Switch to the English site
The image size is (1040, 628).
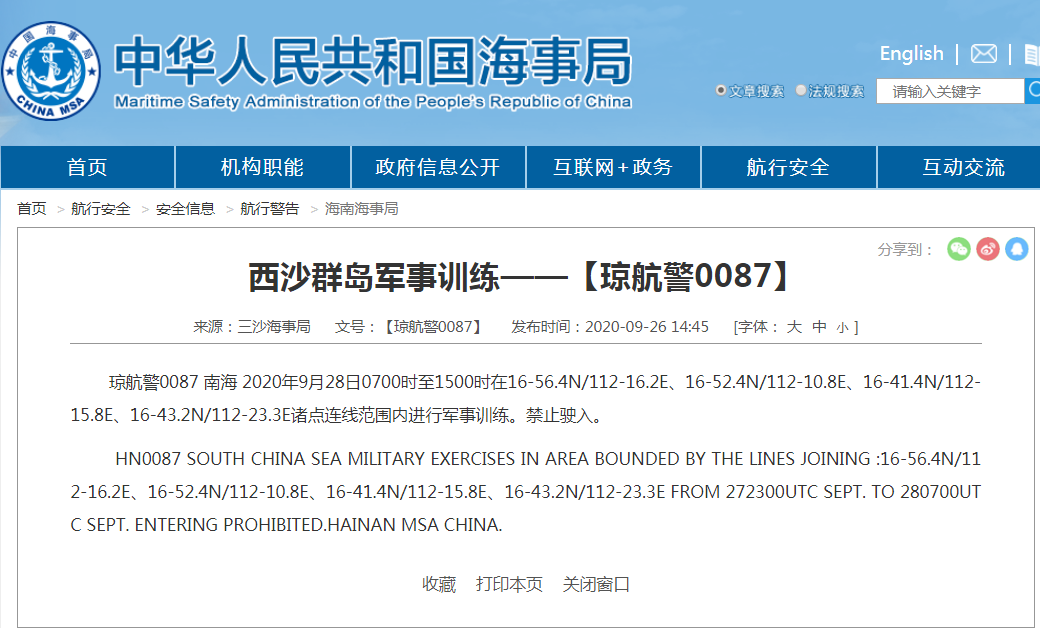[911, 54]
